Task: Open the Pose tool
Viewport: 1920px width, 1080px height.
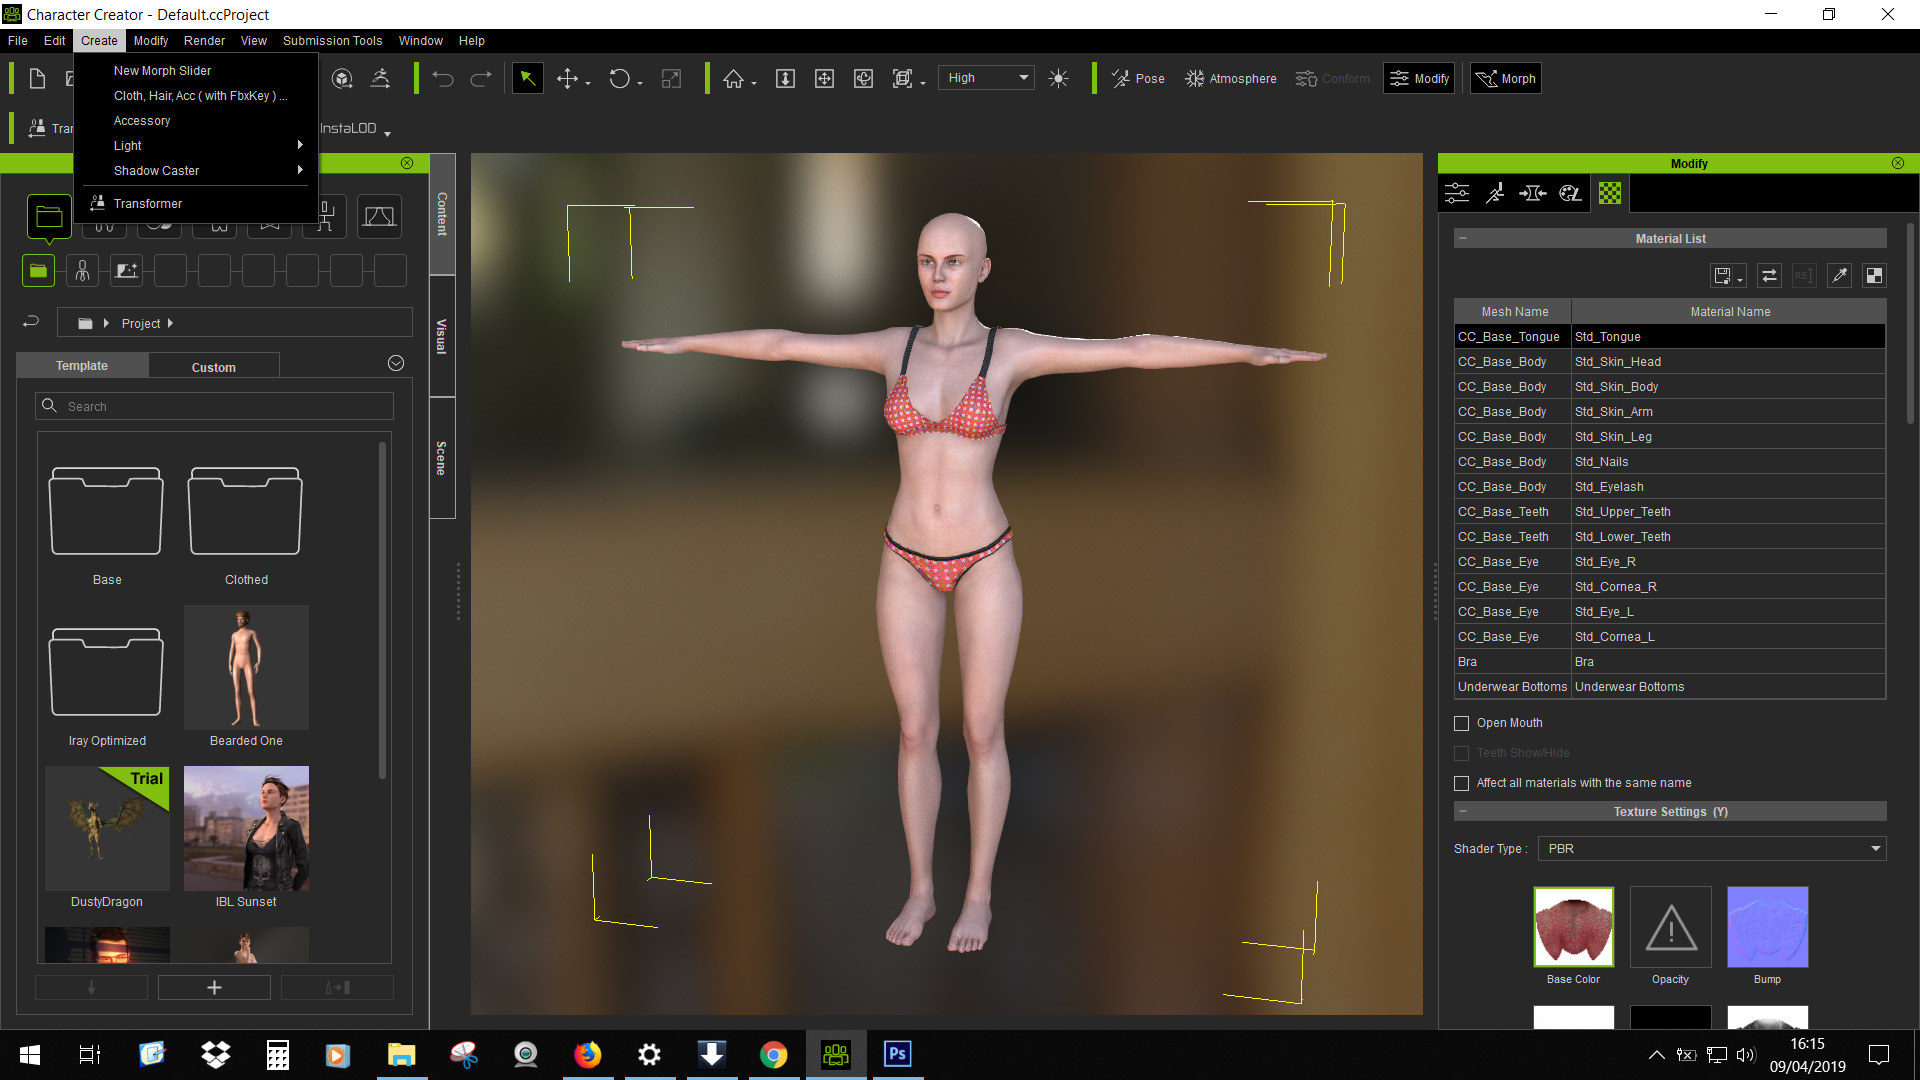Action: coord(1138,79)
